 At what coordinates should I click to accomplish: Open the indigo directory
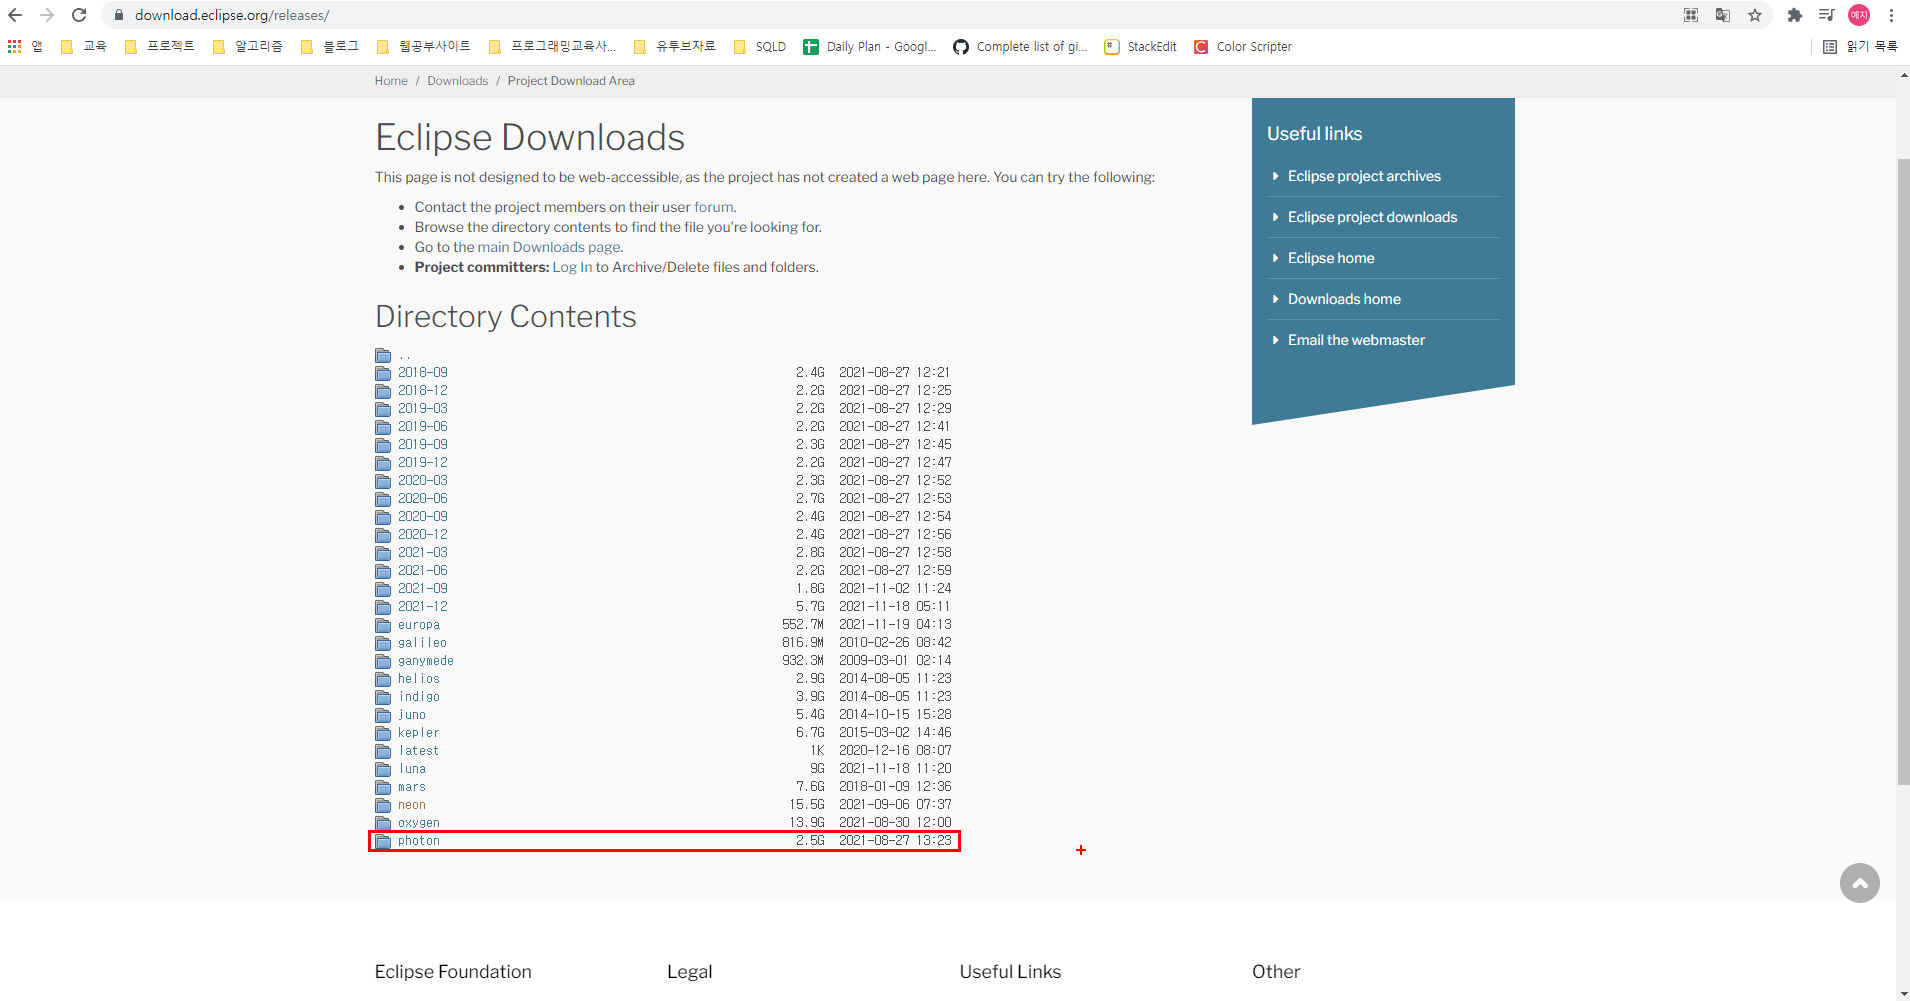[x=419, y=697]
